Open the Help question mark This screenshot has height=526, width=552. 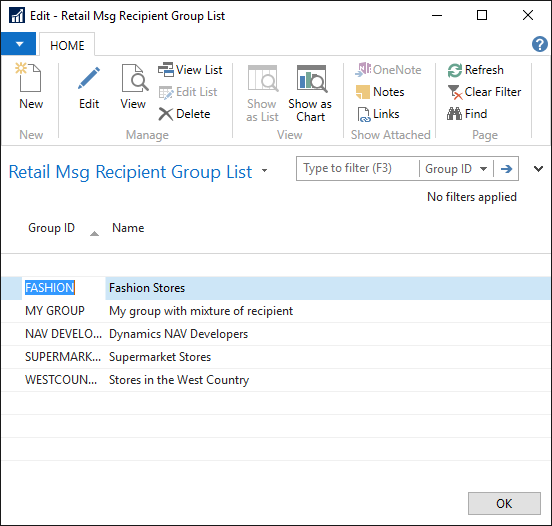539,44
